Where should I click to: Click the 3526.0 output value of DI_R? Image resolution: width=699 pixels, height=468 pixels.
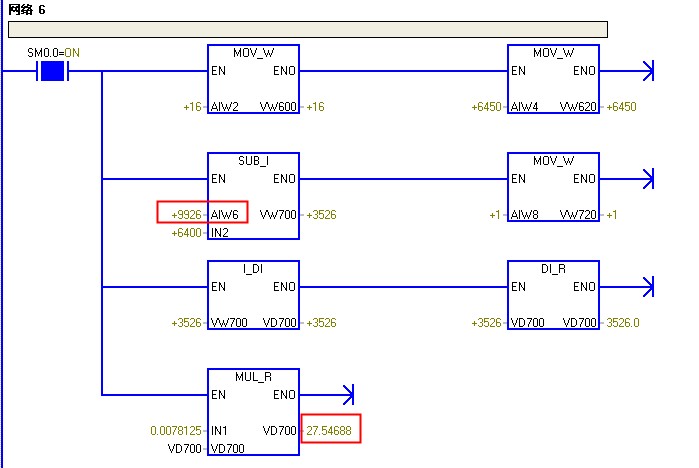(x=623, y=323)
